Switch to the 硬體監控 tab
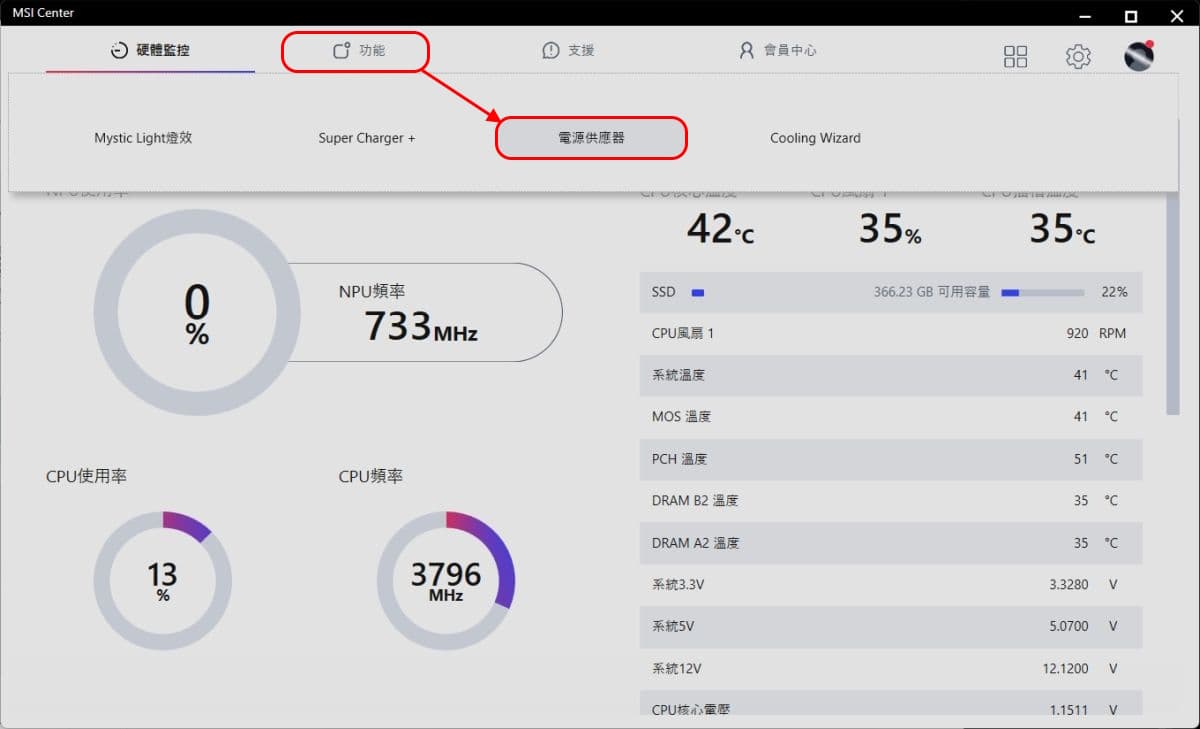 [x=150, y=50]
